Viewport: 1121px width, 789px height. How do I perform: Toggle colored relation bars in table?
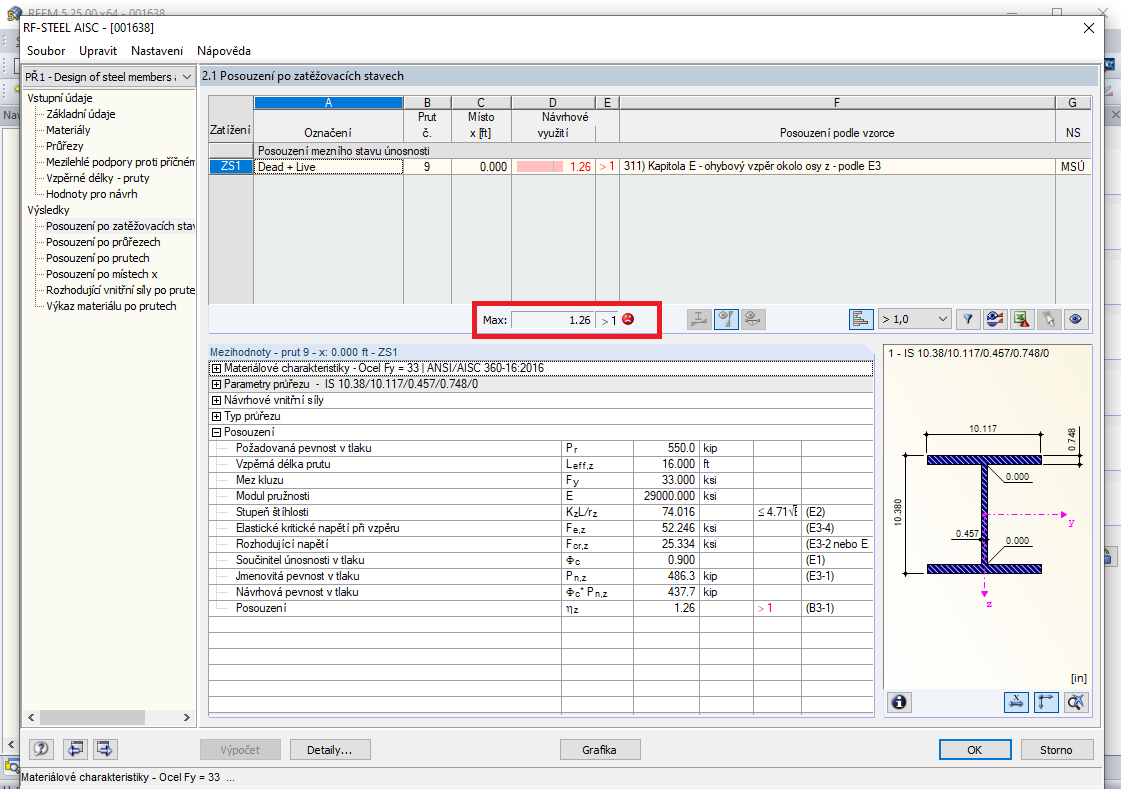(x=861, y=319)
